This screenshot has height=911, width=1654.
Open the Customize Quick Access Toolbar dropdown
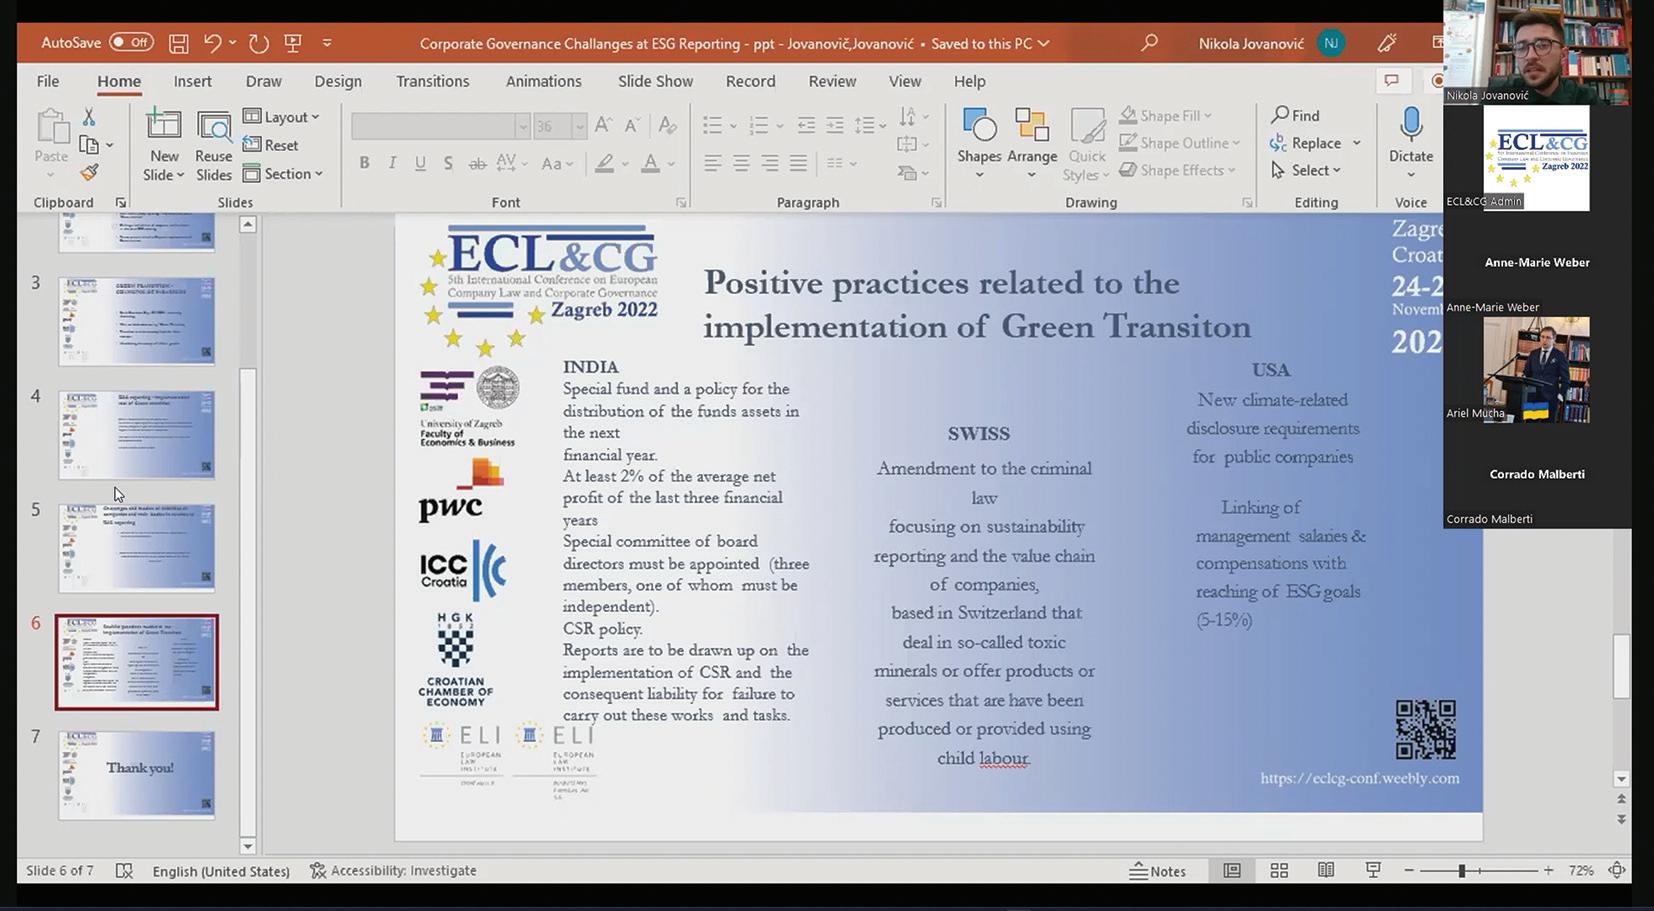click(327, 43)
